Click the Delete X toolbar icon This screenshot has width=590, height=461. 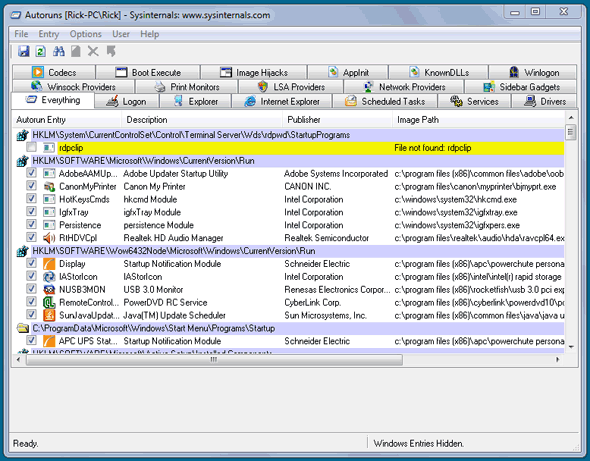point(93,51)
